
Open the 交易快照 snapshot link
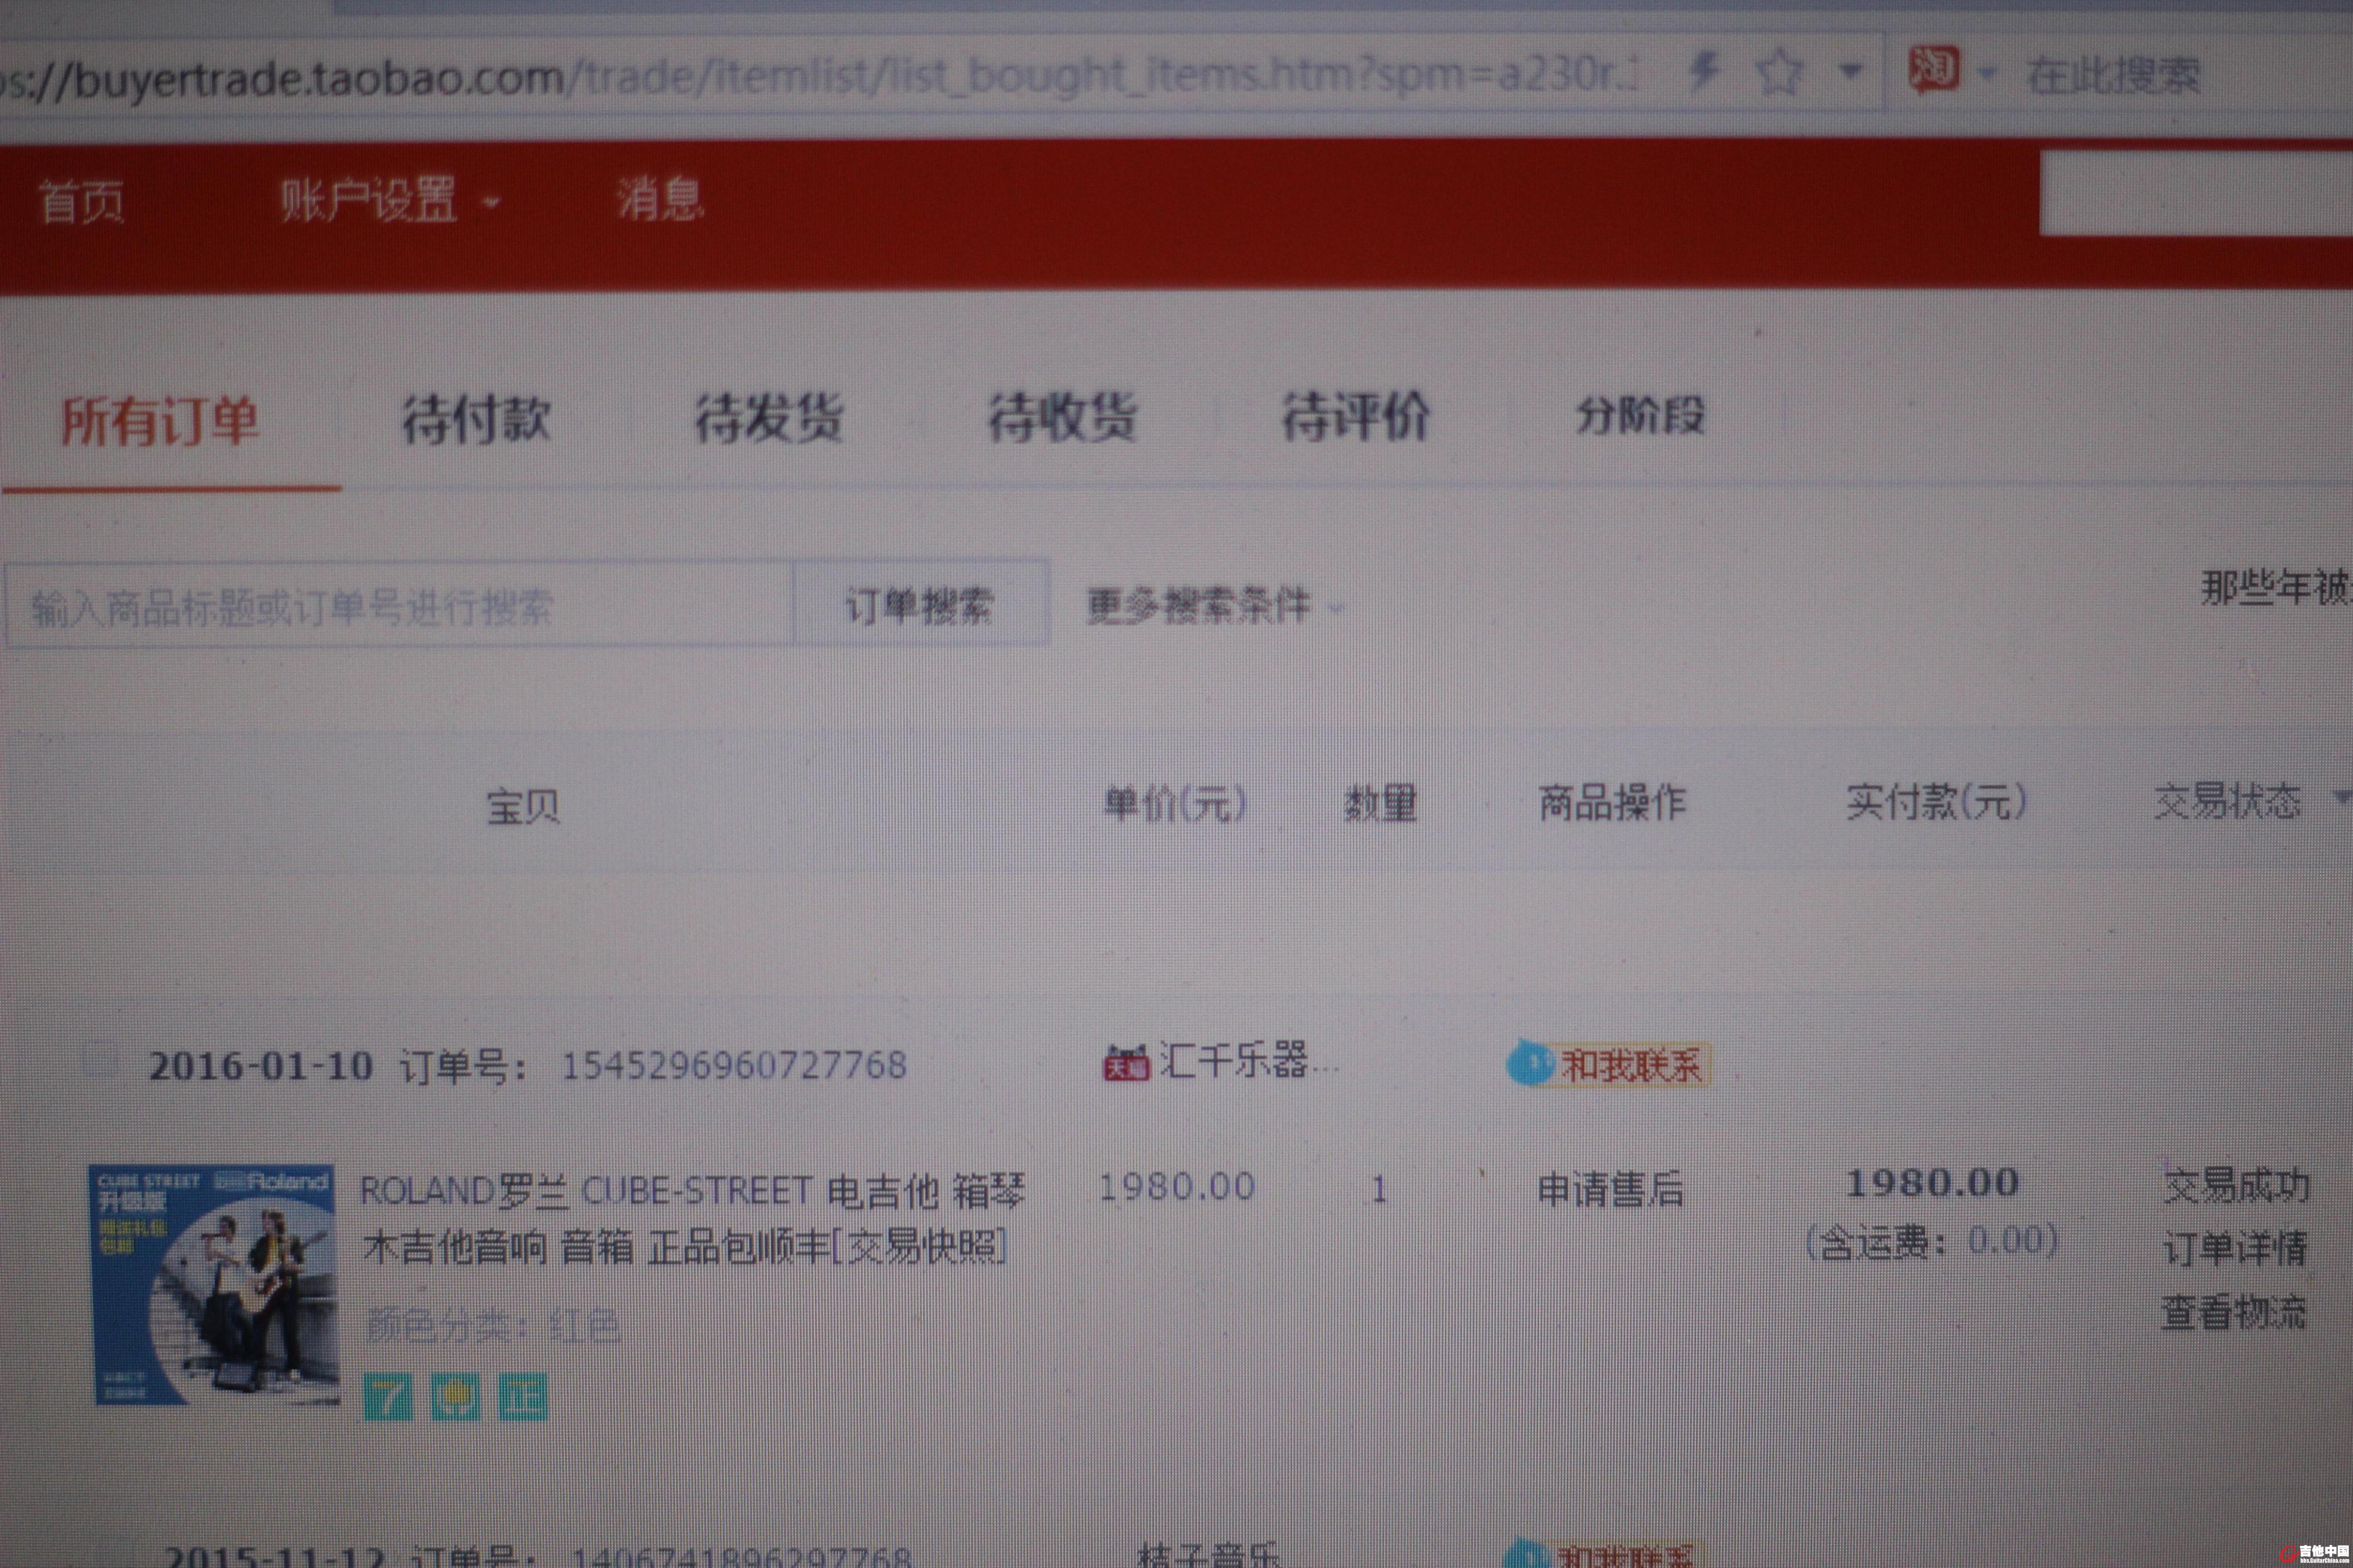click(x=920, y=1246)
